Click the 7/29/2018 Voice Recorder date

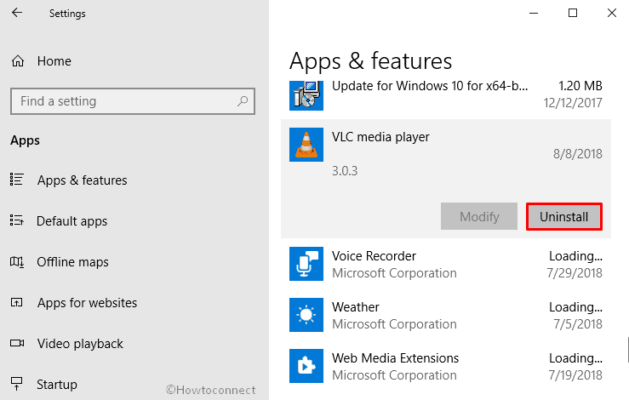pos(574,273)
